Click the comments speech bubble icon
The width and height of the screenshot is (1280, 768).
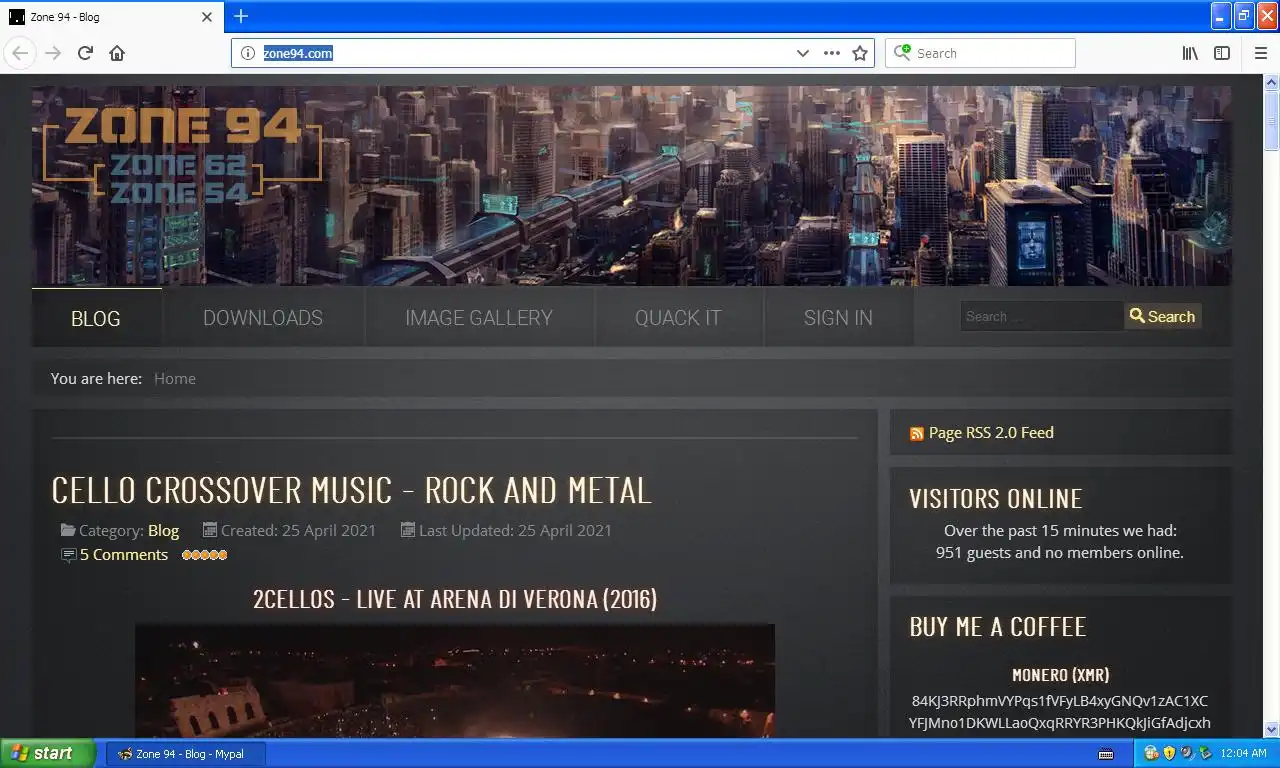click(68, 555)
